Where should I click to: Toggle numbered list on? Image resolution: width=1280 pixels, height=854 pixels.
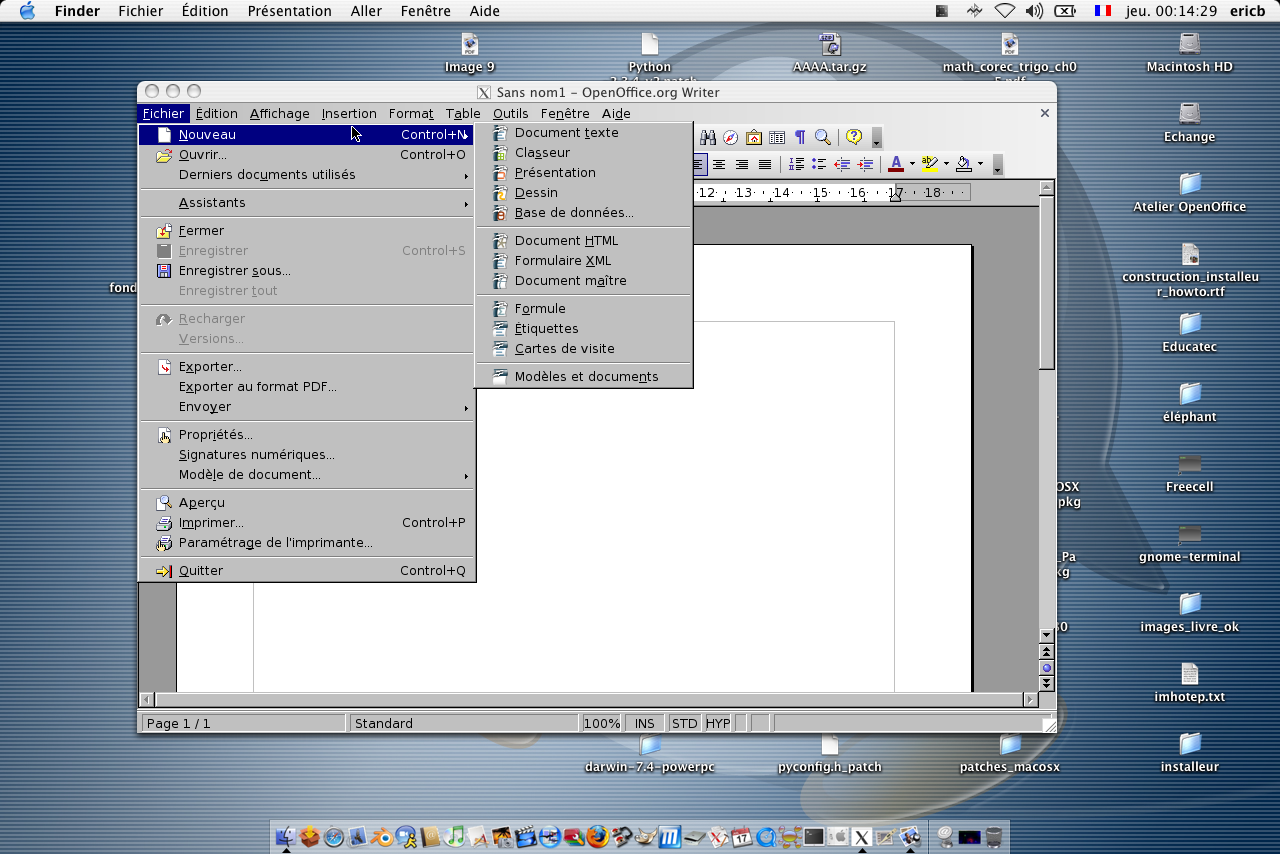coord(797,164)
